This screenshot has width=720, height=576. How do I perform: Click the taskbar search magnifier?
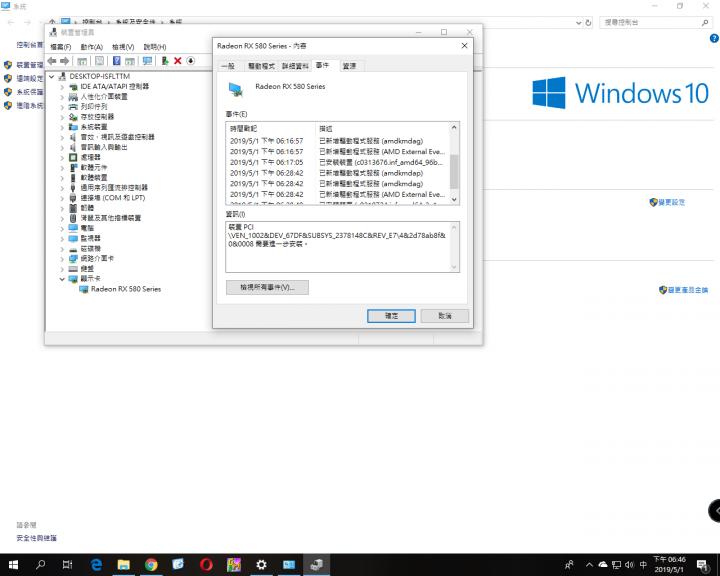tap(40, 565)
